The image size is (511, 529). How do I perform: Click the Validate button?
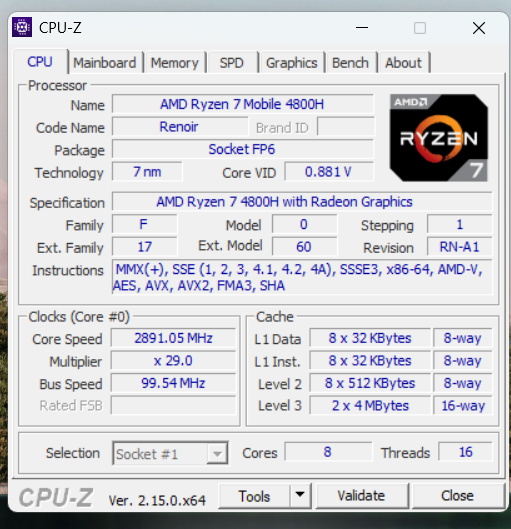[361, 495]
